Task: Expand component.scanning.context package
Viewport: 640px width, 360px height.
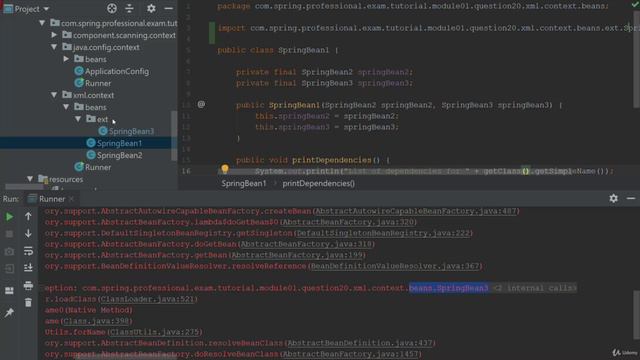Action: 54,35
